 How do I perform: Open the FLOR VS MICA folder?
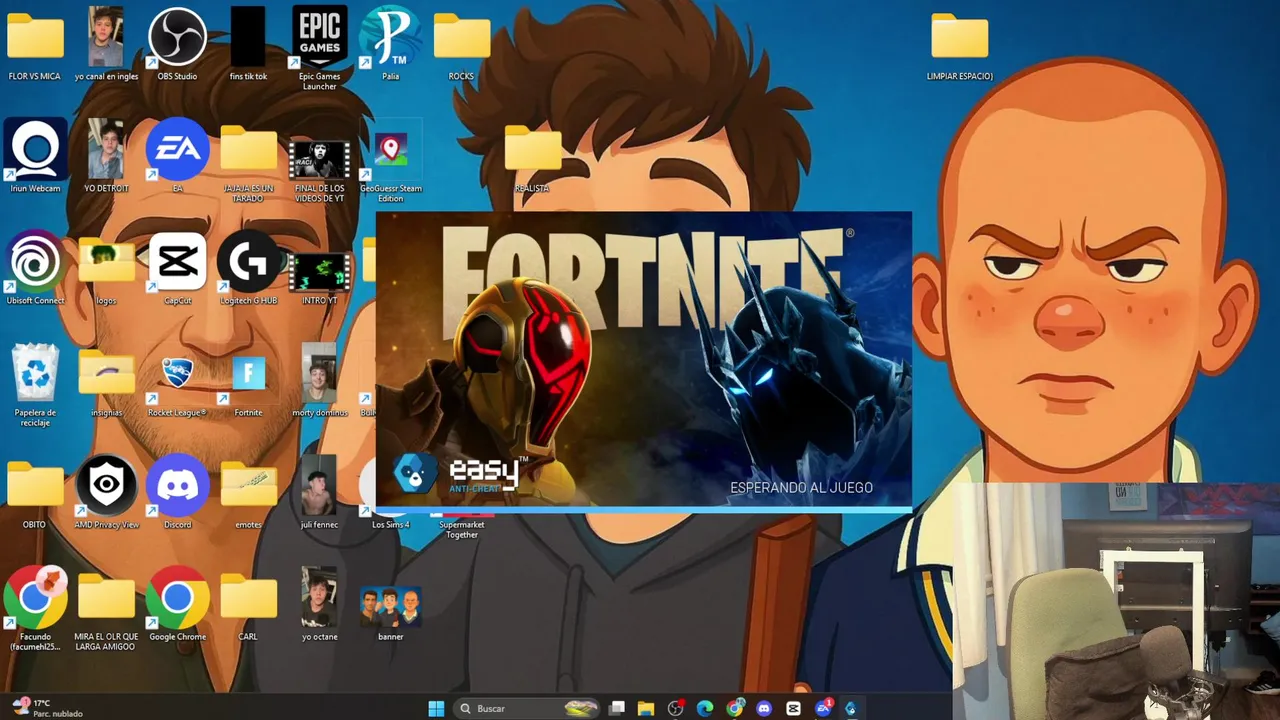(x=35, y=44)
